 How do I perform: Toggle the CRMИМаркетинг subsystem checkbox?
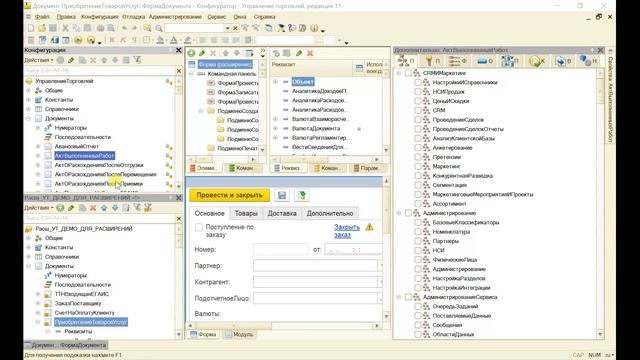coord(408,73)
